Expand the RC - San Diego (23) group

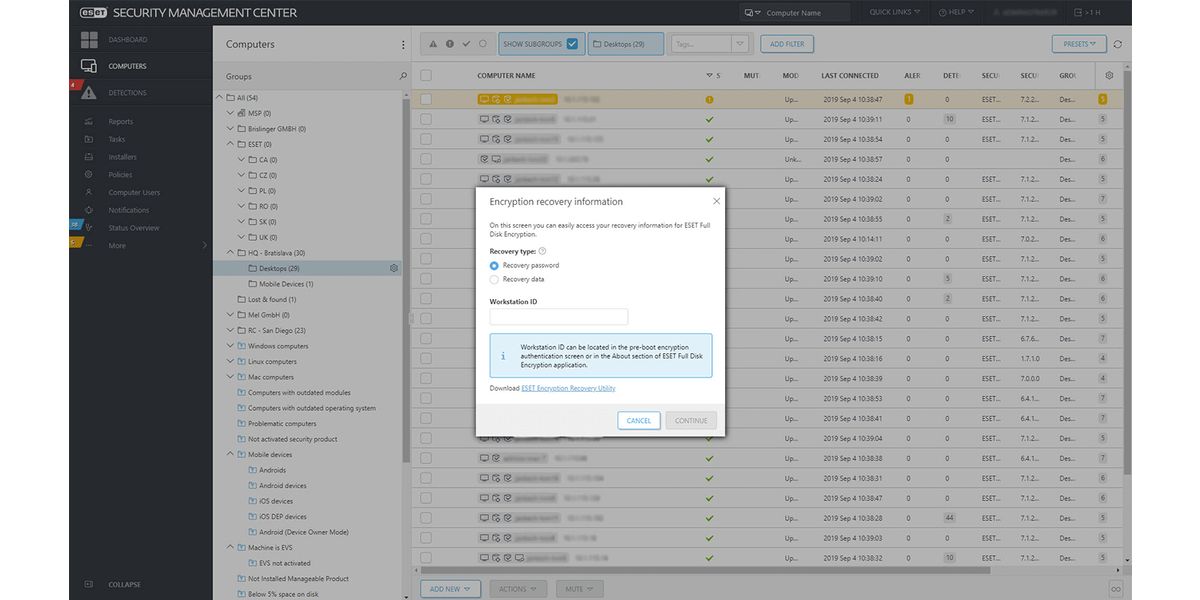tap(228, 330)
